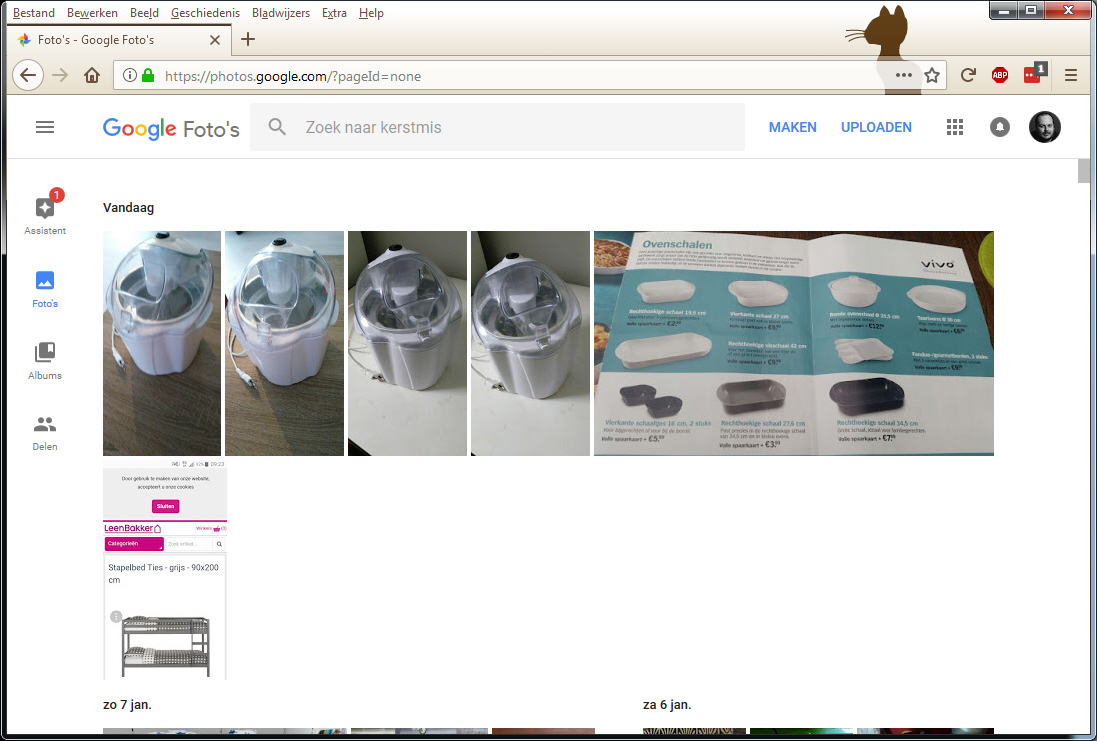Open the Firefox hamburger menu

point(1071,76)
